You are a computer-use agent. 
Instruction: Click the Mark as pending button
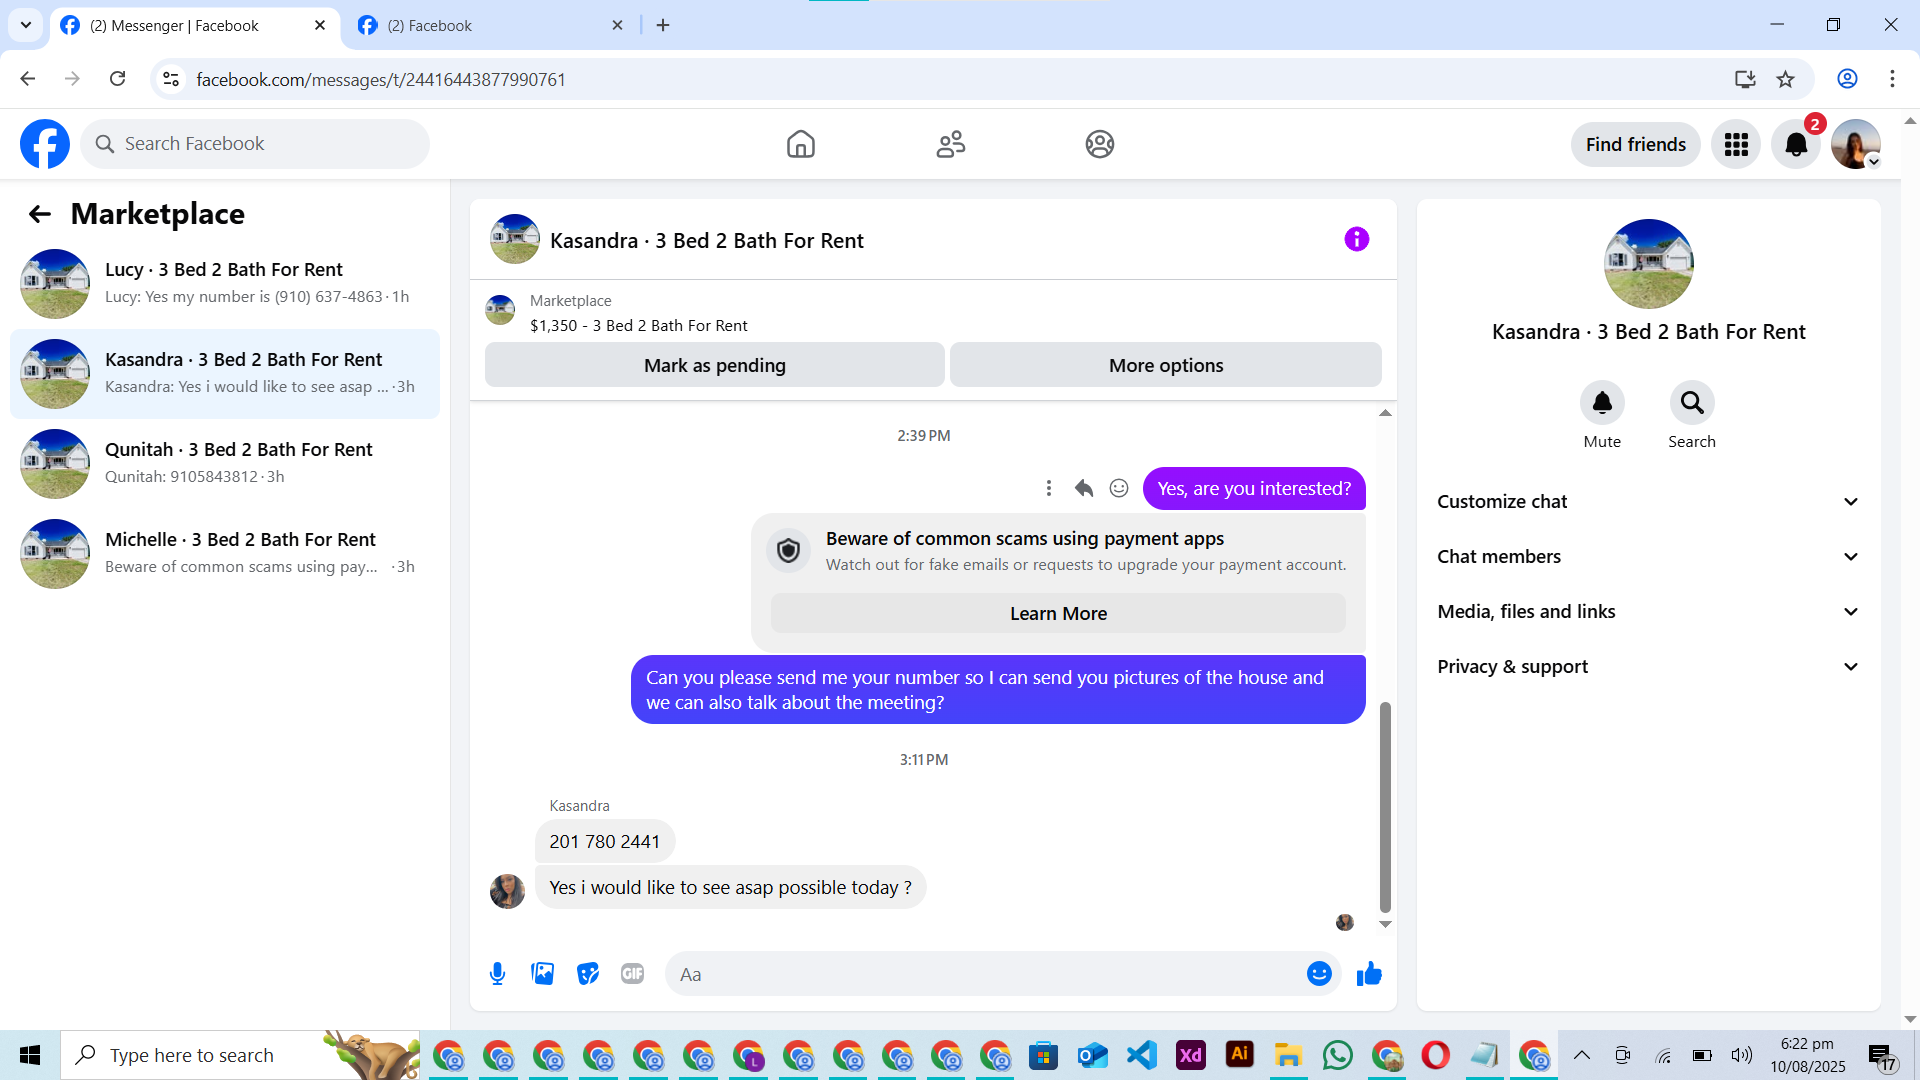pos(714,365)
